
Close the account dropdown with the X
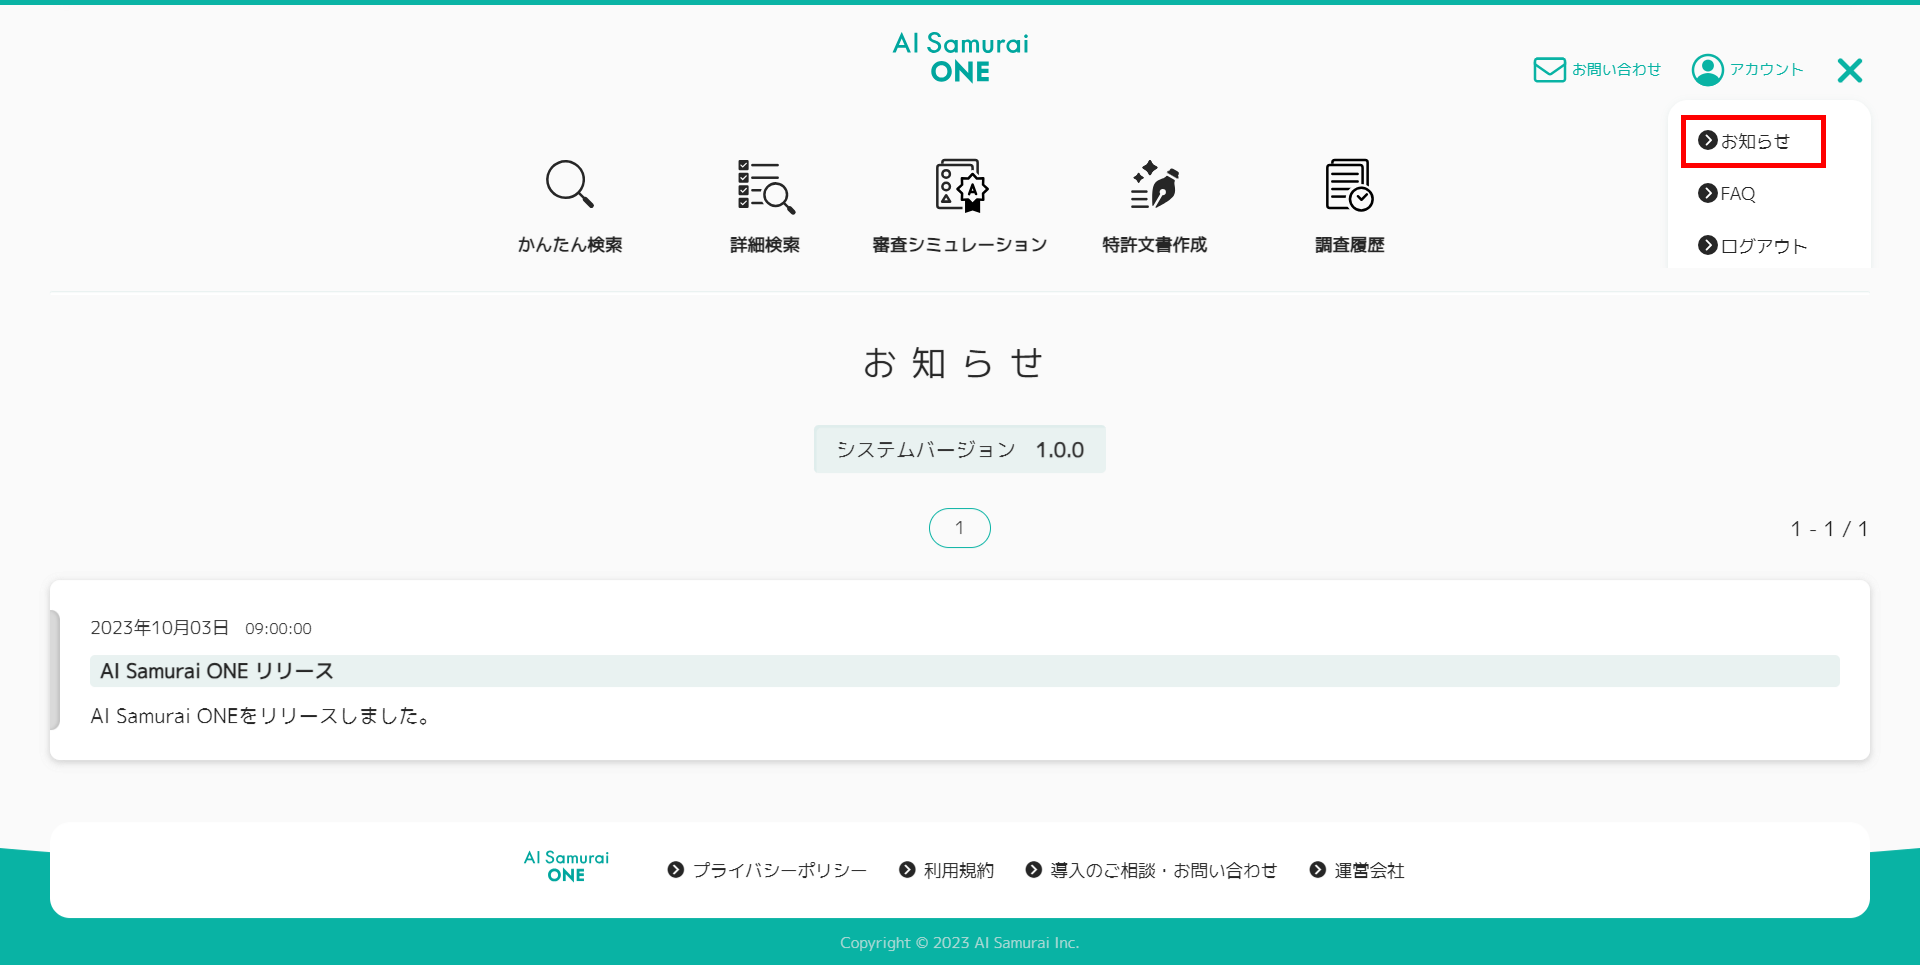pyautogui.click(x=1850, y=70)
